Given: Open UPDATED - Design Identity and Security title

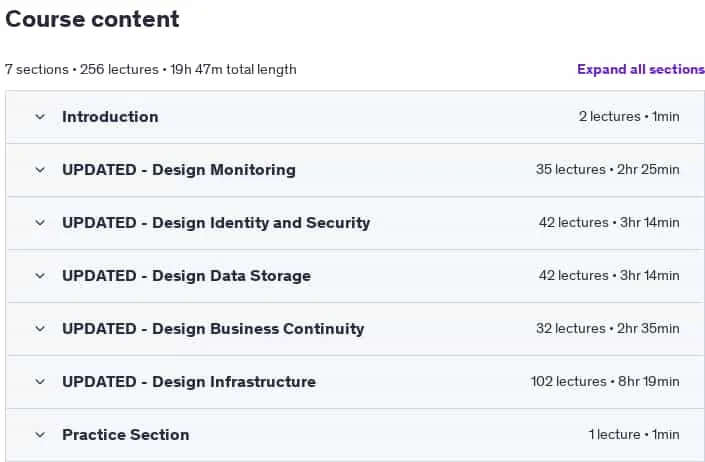Looking at the screenshot, I should tap(216, 223).
